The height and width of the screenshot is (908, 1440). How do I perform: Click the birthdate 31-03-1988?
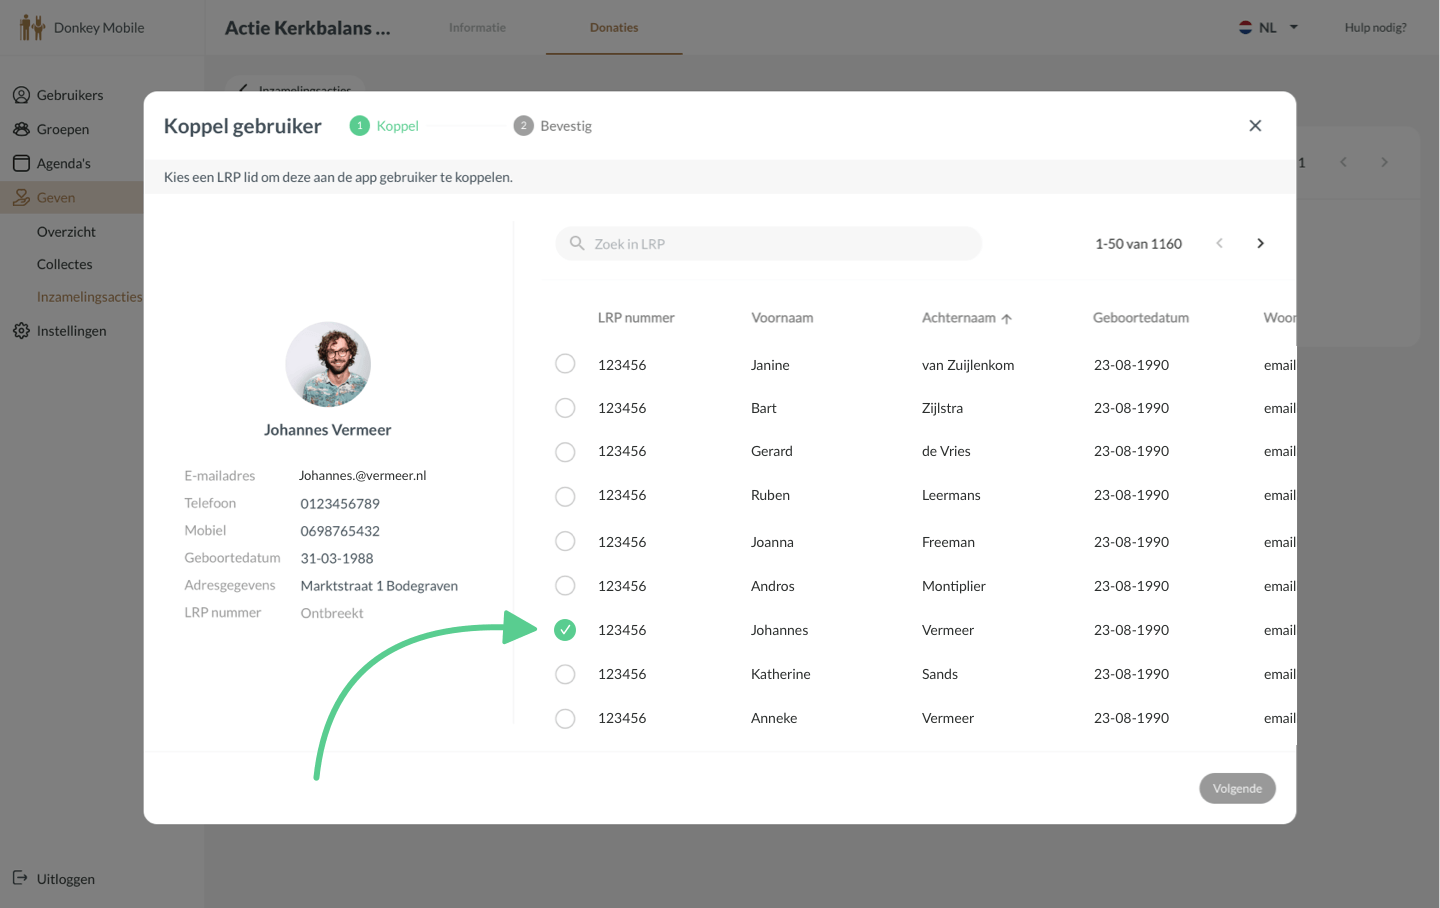(337, 558)
